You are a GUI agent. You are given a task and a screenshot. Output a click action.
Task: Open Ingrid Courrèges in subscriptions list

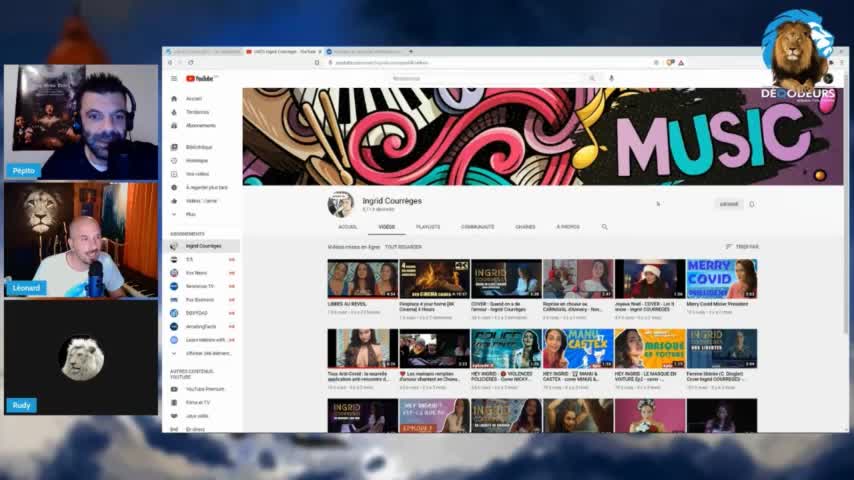coord(203,246)
